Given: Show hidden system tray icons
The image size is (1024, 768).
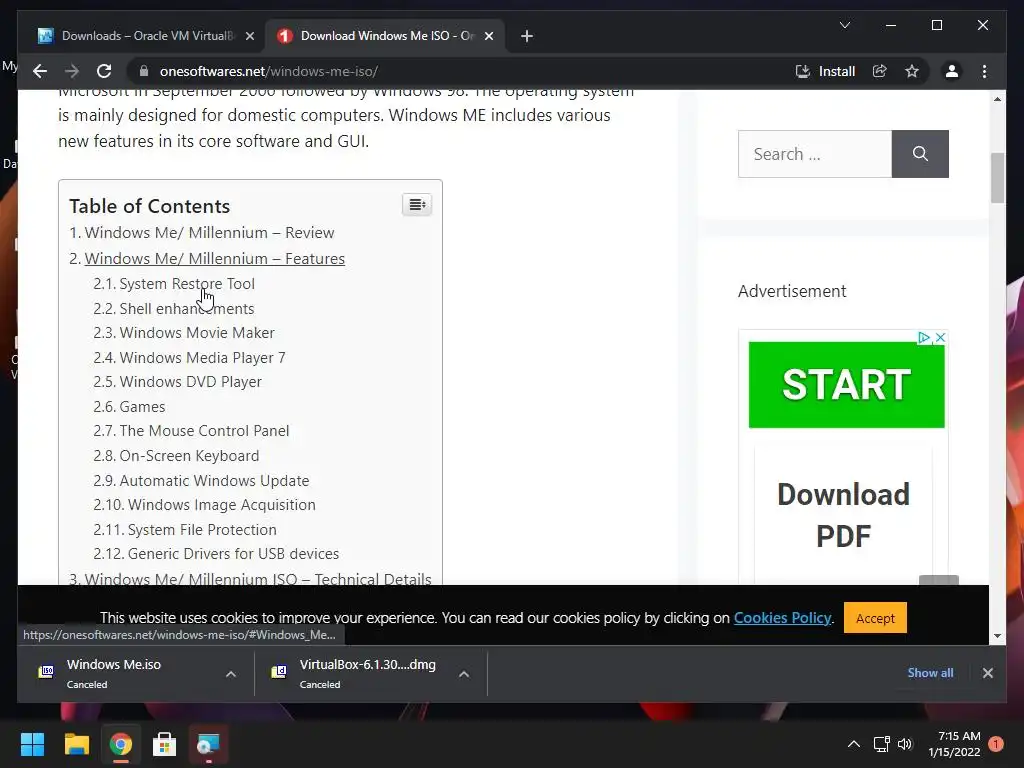Looking at the screenshot, I should [x=854, y=744].
